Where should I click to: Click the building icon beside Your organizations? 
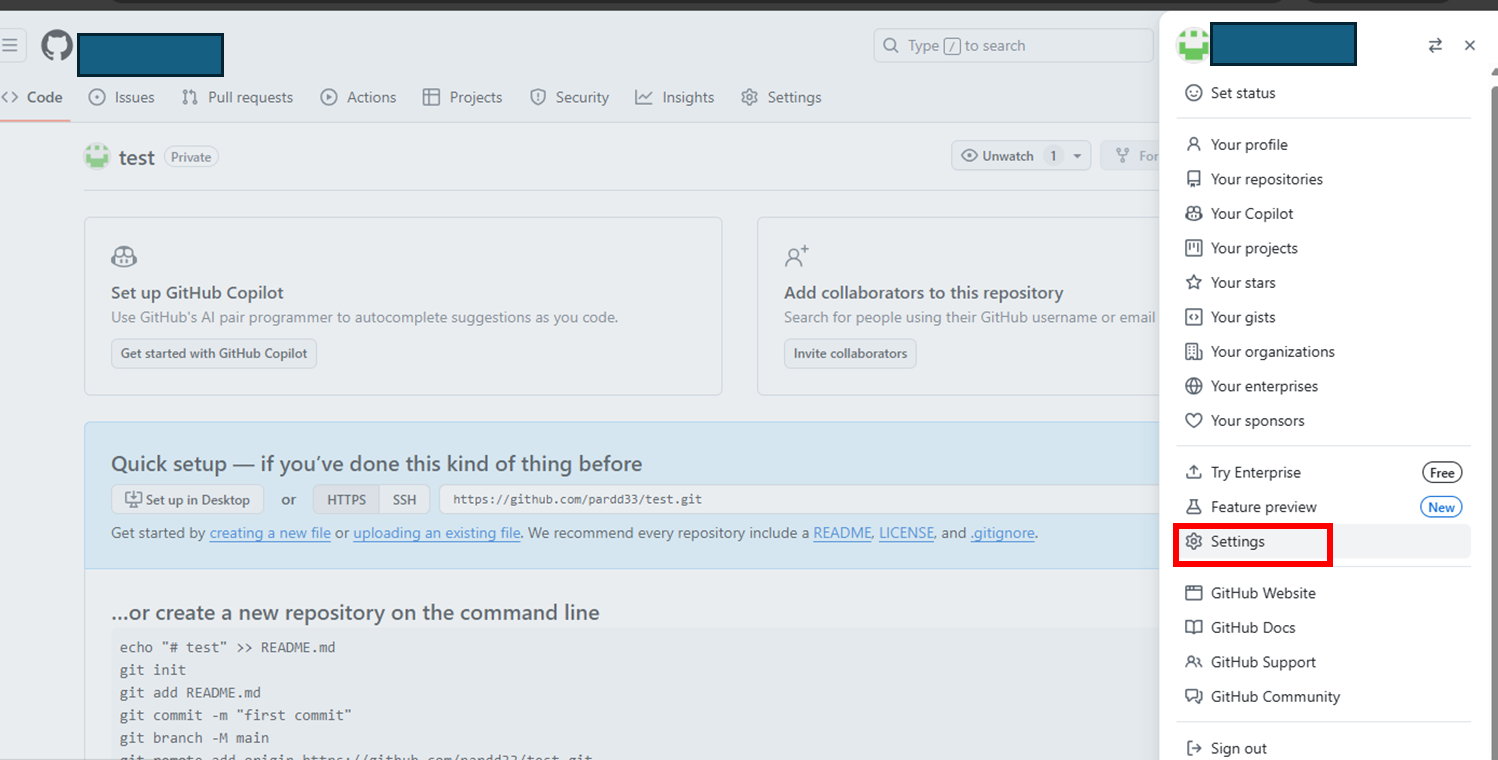[x=1193, y=352]
